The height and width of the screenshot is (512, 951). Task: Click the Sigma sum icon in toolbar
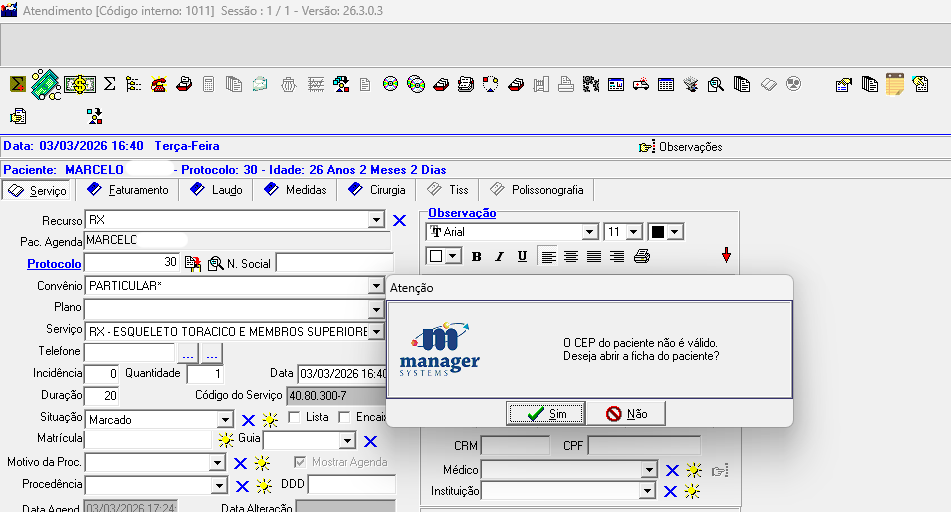pos(110,84)
